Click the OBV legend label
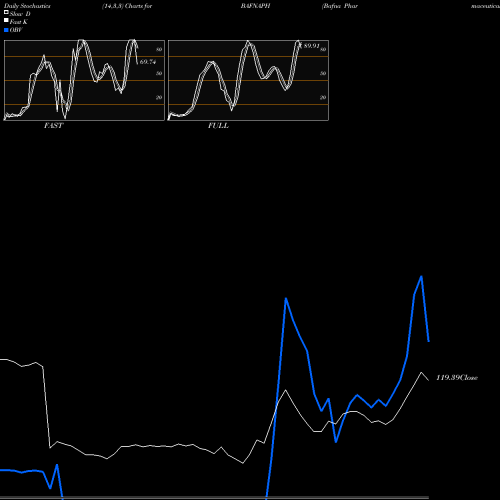Screen dimensions: 500x500 [x=16, y=30]
